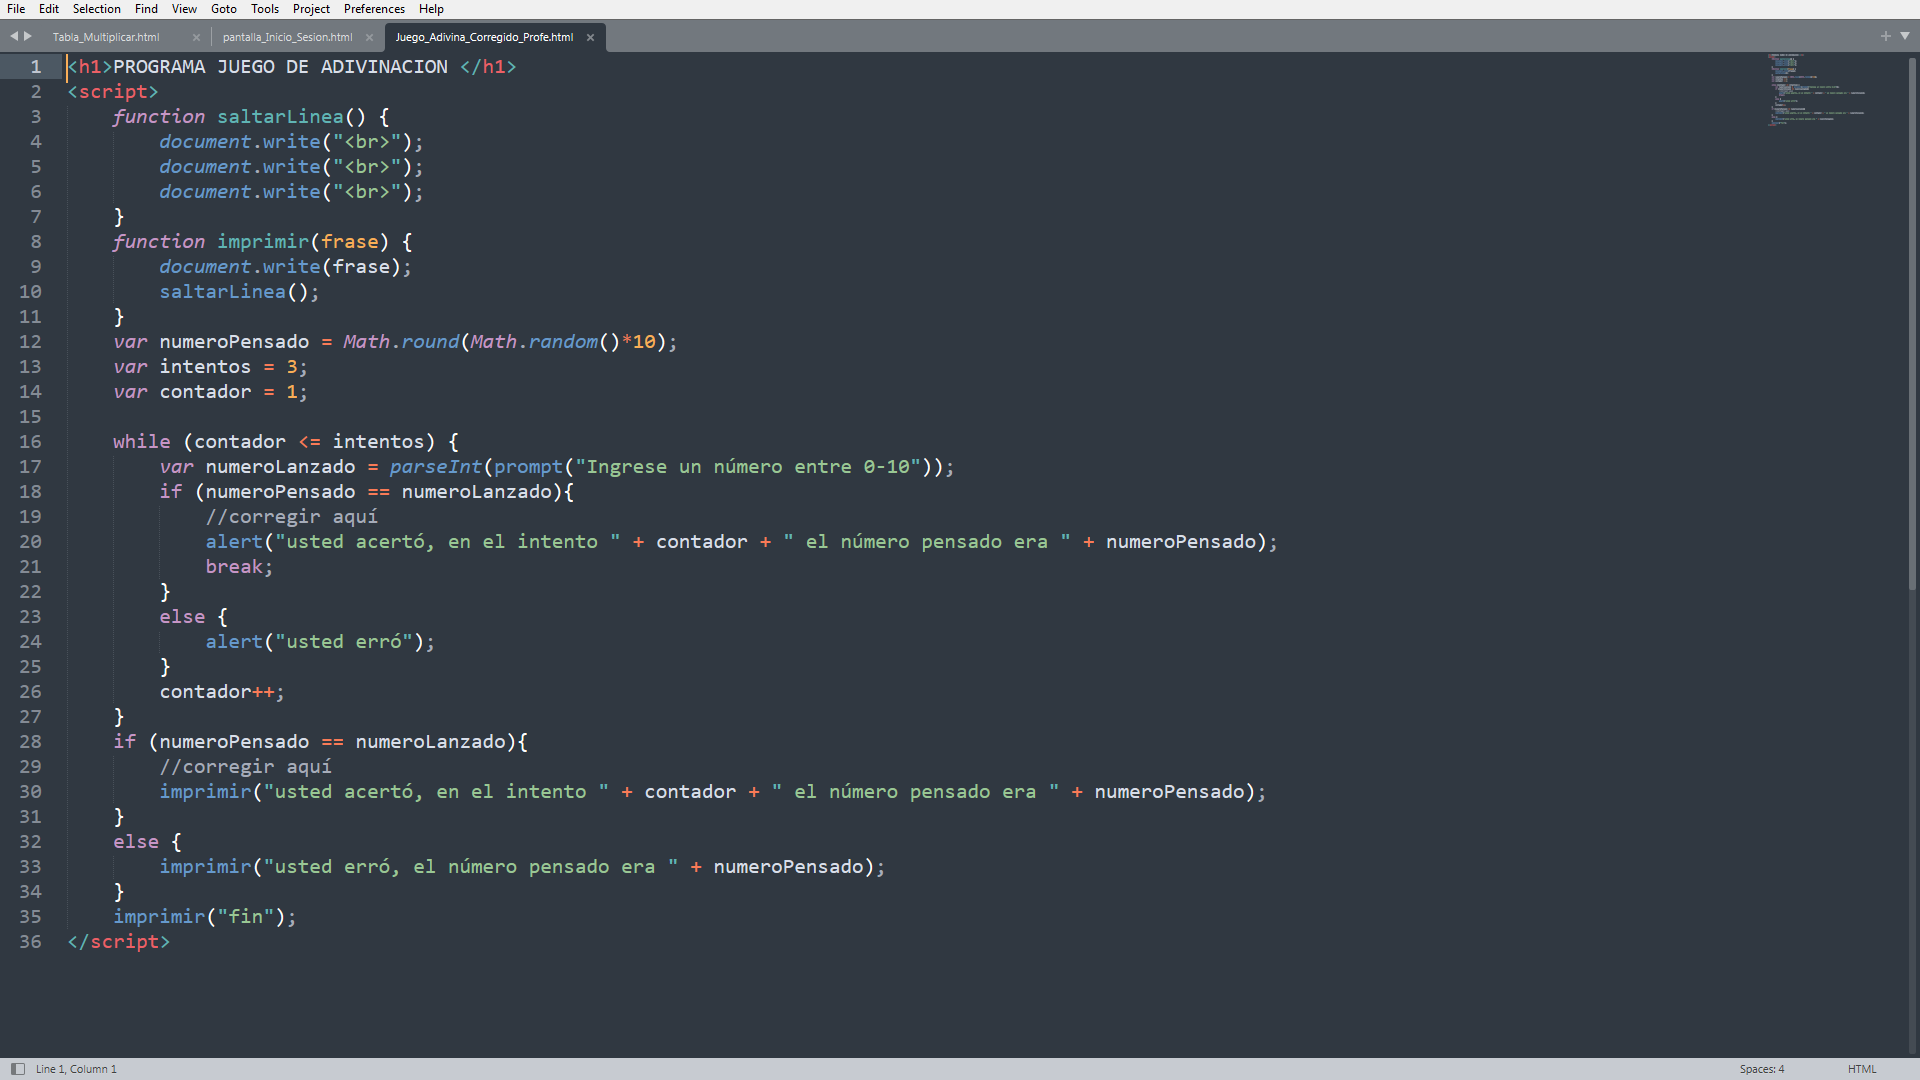This screenshot has width=1920, height=1080.
Task: Click document.write(frase) on line 9
Action: (285, 267)
